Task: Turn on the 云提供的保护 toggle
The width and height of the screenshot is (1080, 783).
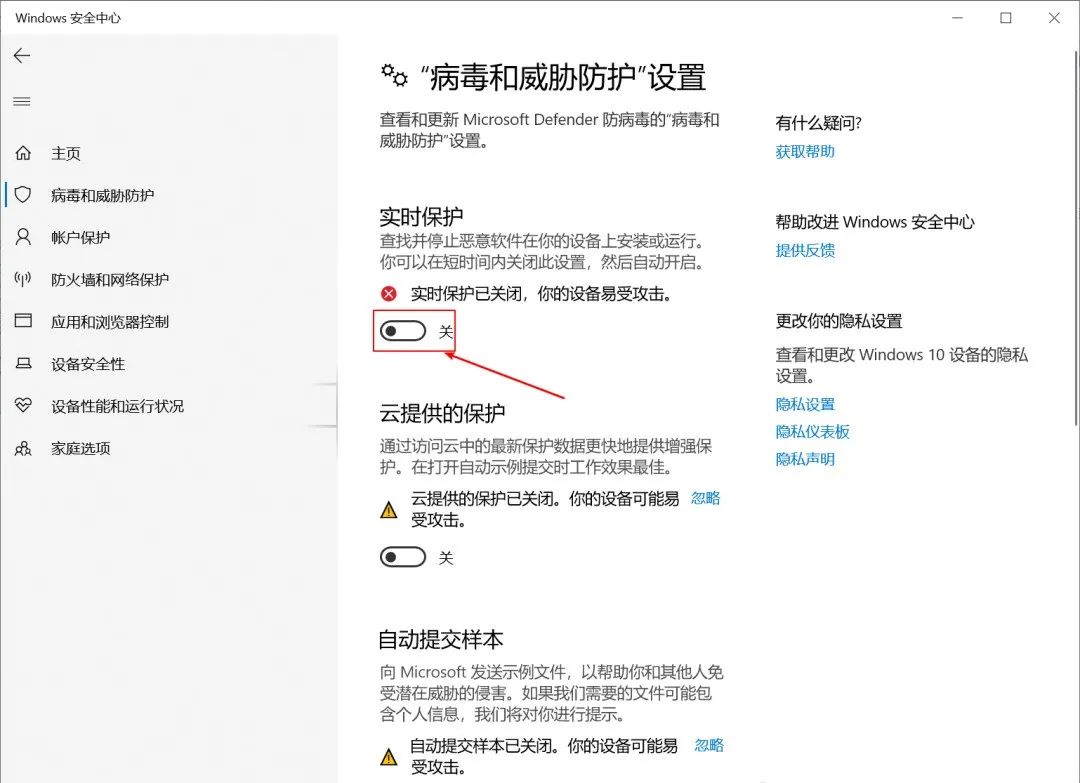Action: 403,557
